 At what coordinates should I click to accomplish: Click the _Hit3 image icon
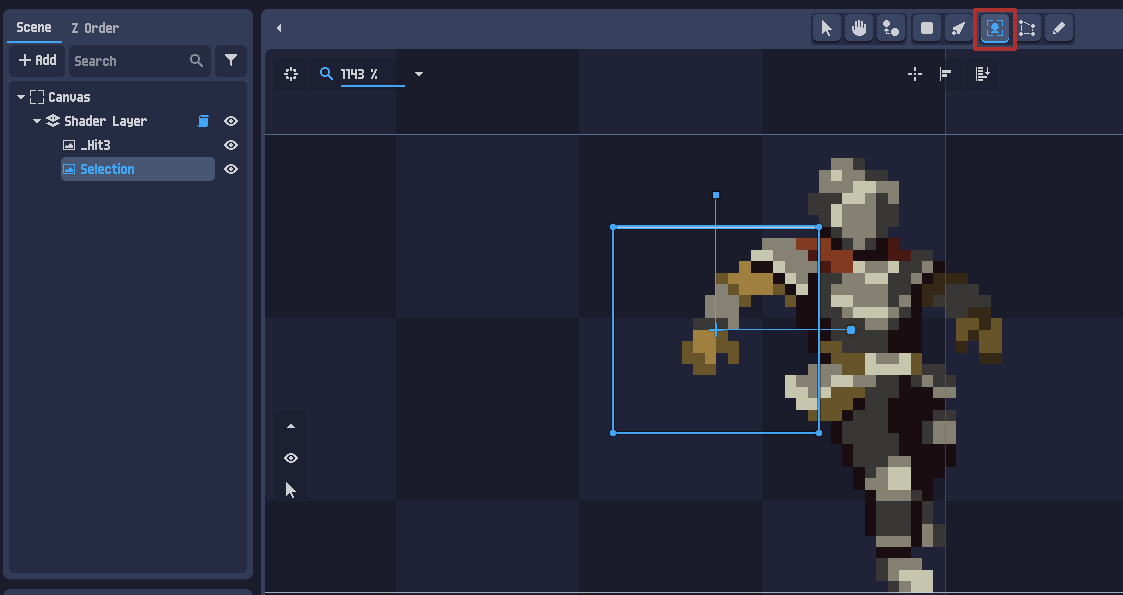pyautogui.click(x=69, y=145)
